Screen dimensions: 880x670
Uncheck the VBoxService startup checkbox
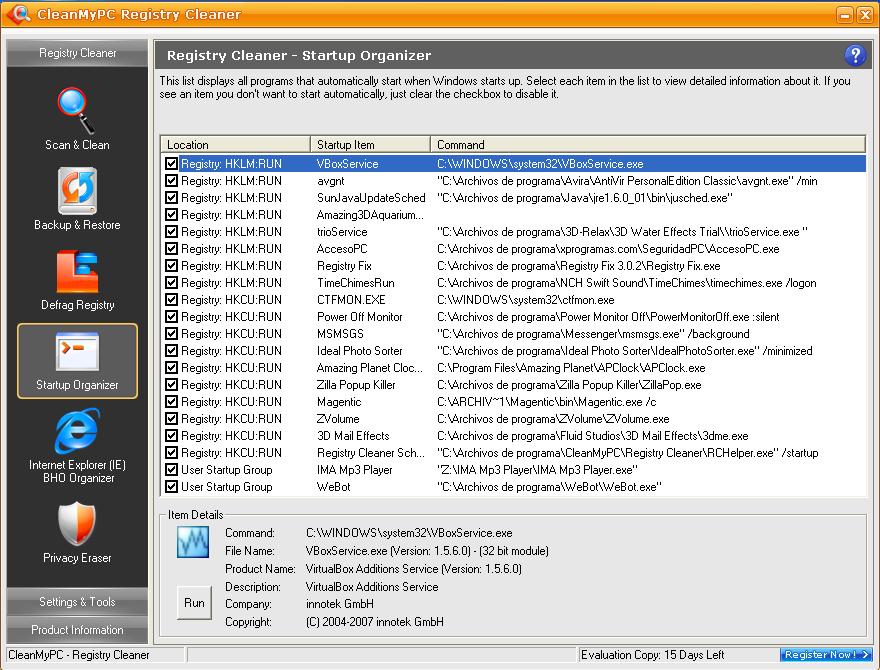171,163
